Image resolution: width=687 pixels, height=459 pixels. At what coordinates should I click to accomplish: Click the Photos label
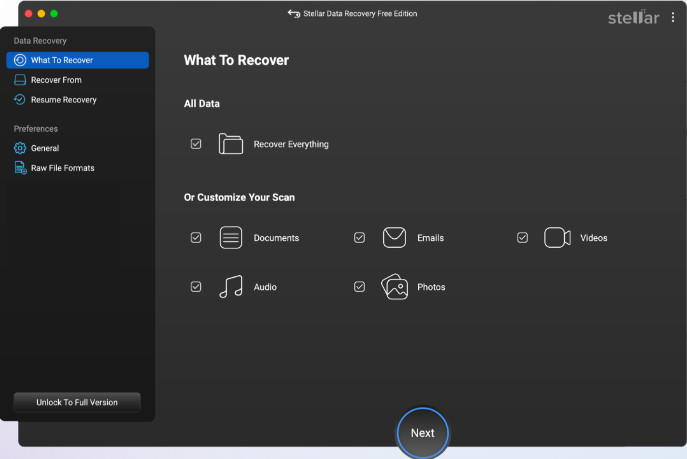[x=431, y=287]
